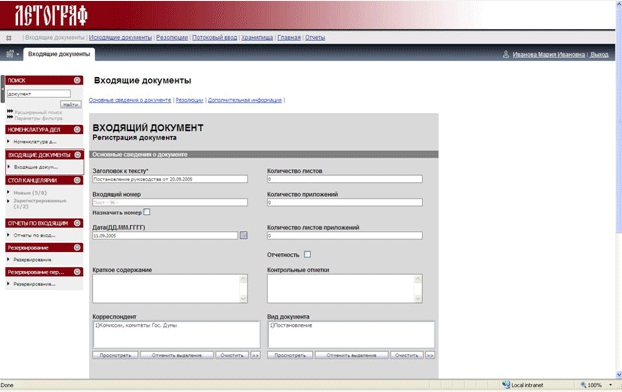Open the Резервирование... tree item in last panel

34,284
